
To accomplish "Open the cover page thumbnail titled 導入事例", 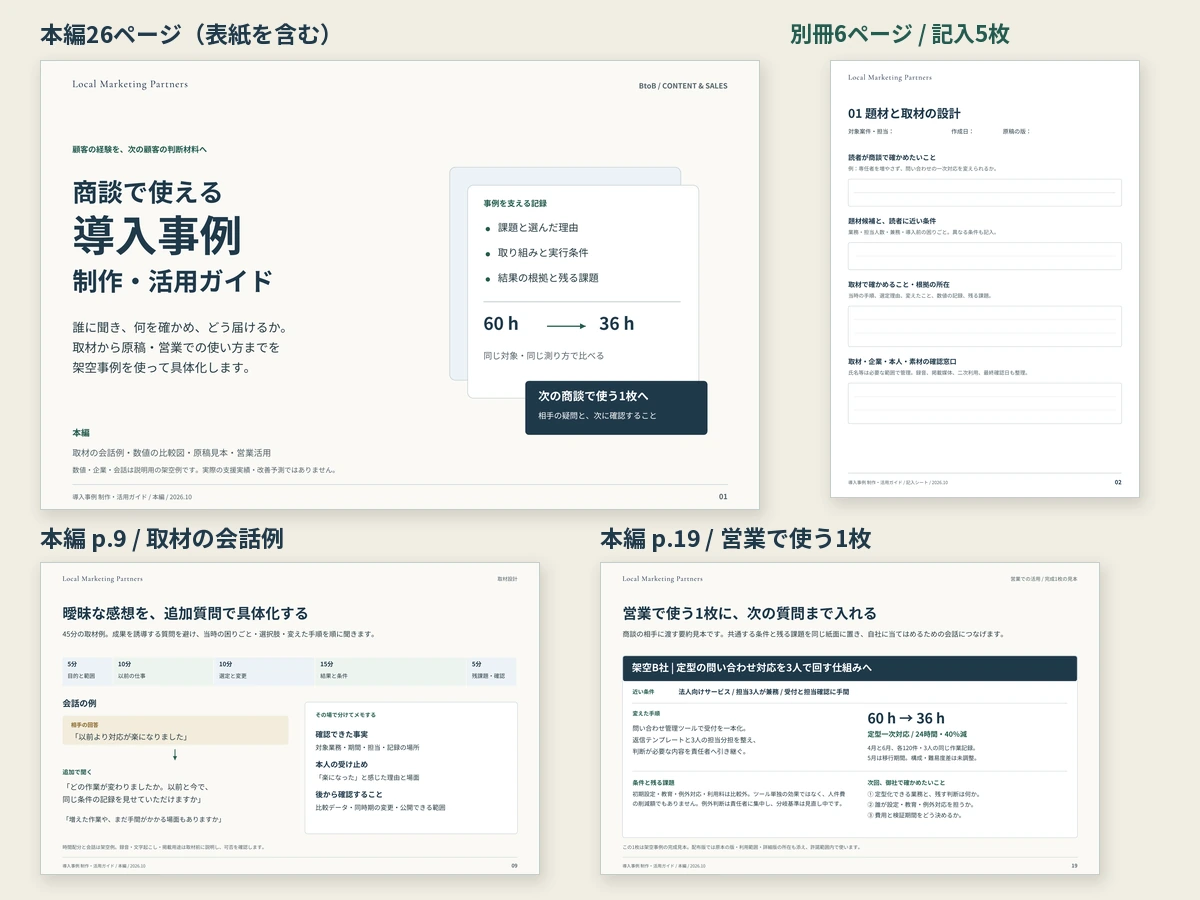I will [400, 285].
